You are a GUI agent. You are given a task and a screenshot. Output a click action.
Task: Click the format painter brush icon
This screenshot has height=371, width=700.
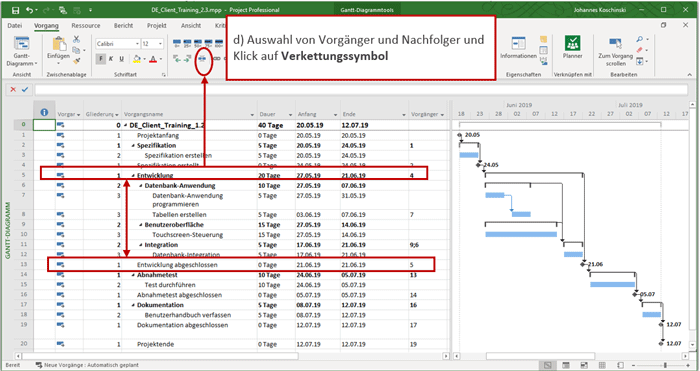click(x=76, y=60)
